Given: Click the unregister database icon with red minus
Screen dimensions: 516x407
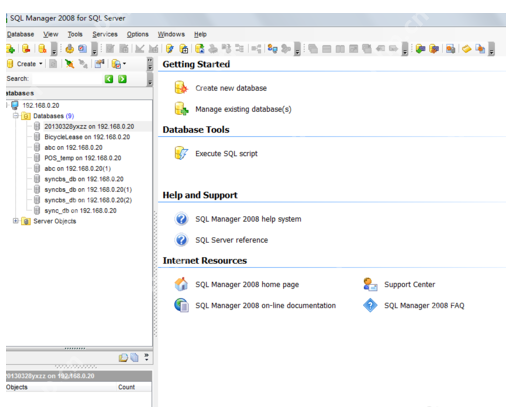Looking at the screenshot, I should coord(26,49).
